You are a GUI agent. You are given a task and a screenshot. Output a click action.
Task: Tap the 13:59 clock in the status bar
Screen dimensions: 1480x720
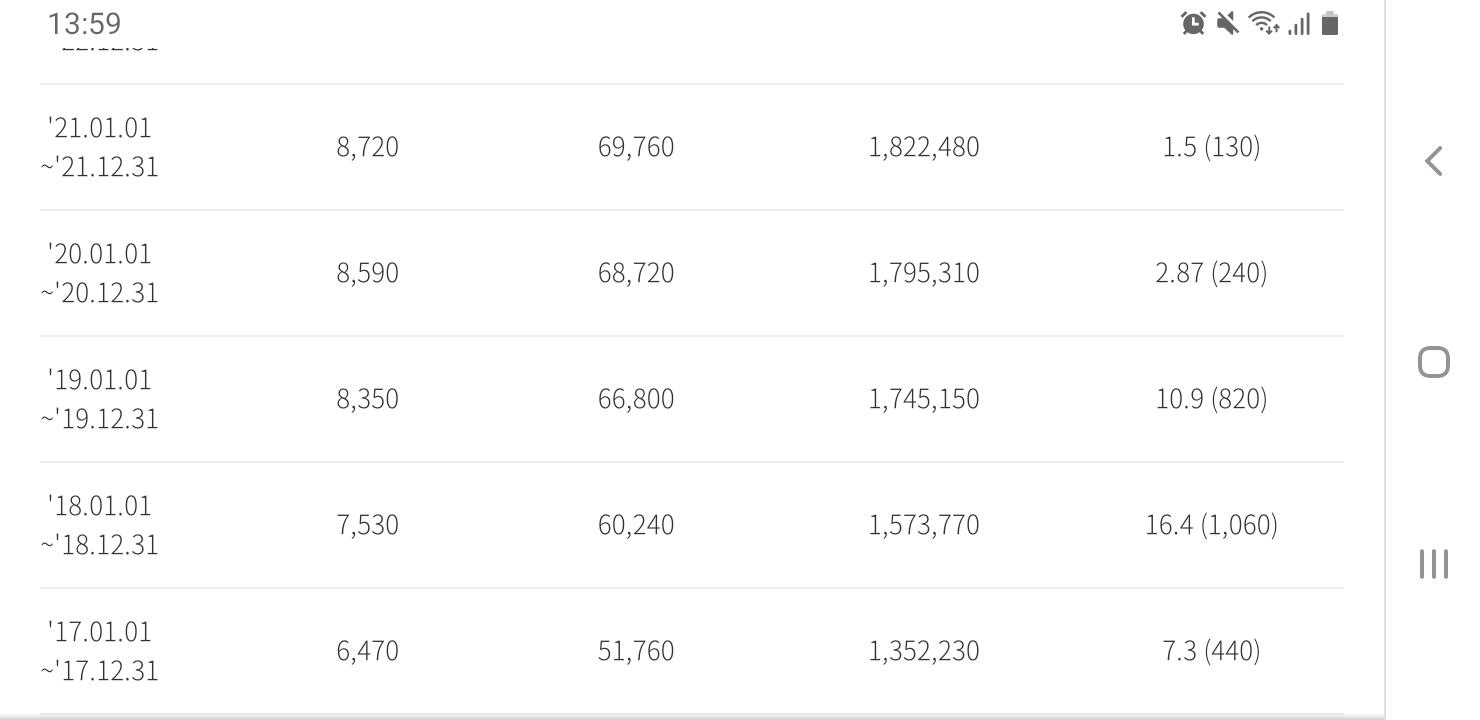click(x=84, y=23)
